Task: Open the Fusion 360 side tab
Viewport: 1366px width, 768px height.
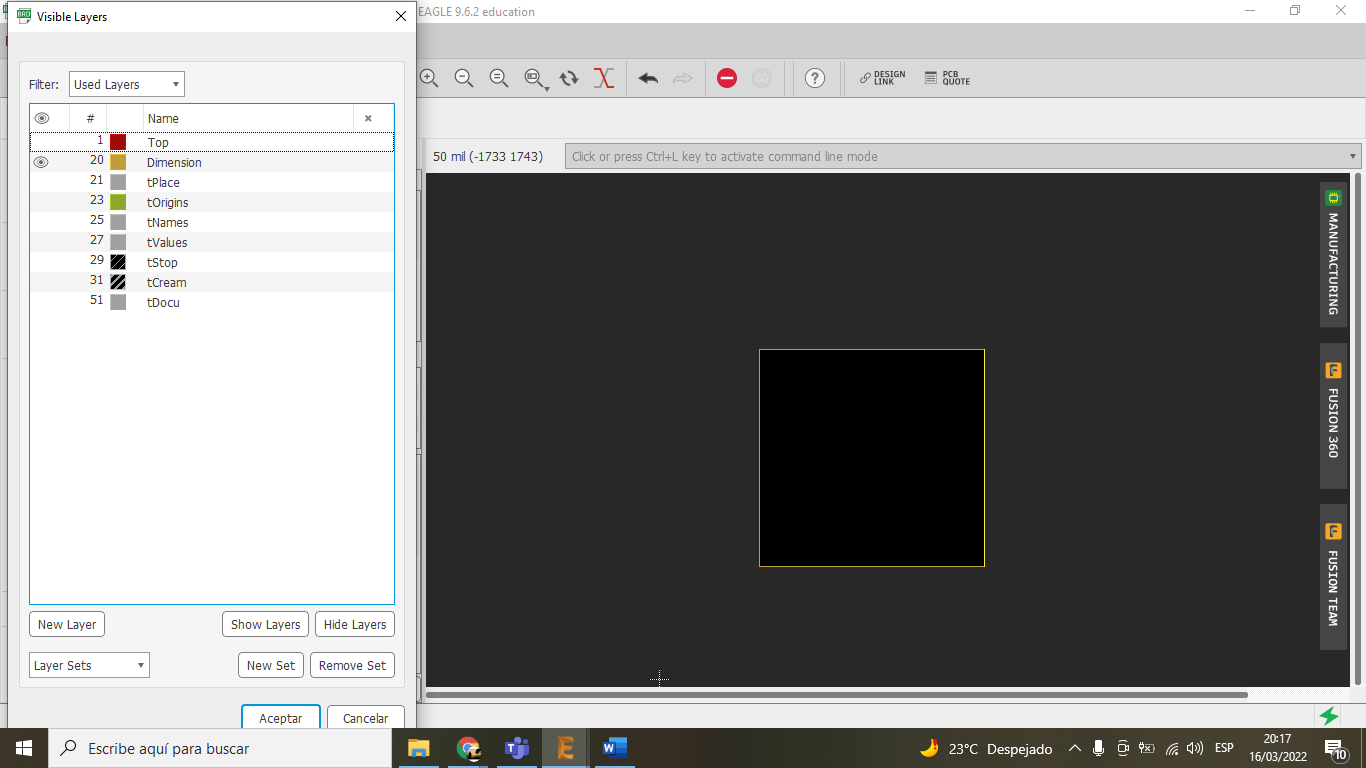Action: [x=1333, y=416]
